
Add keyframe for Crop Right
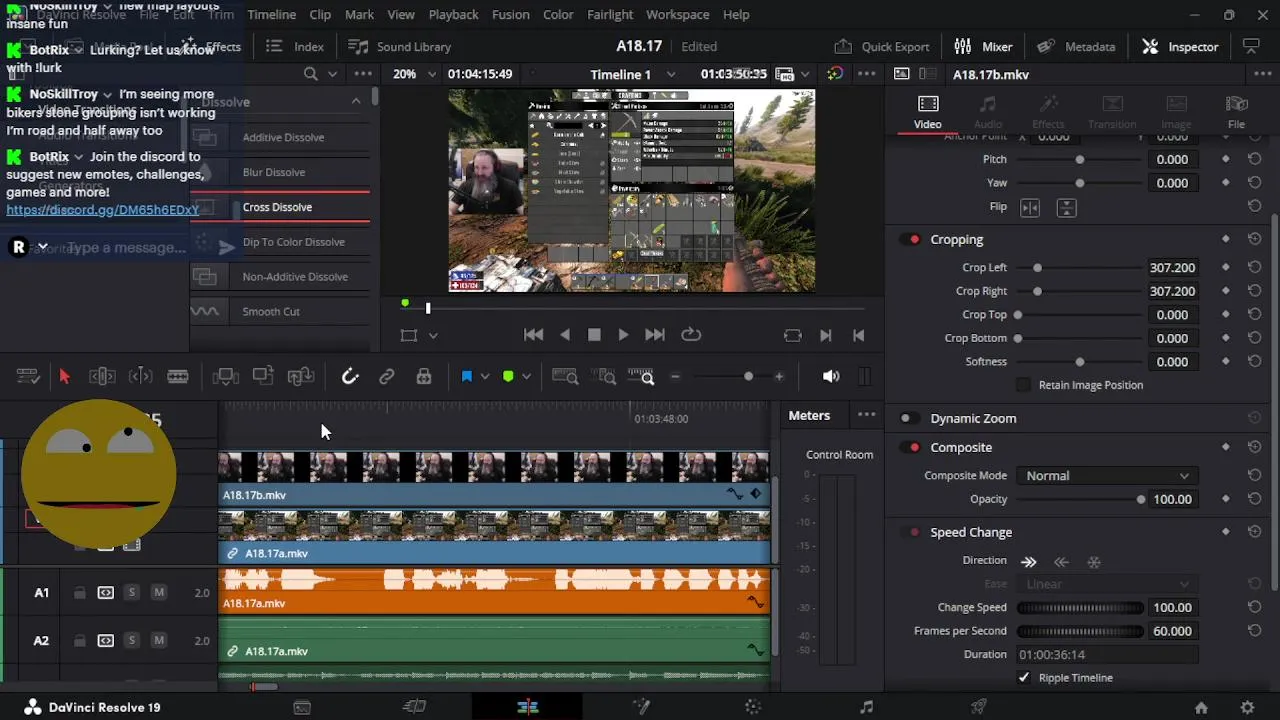[x=1226, y=291]
